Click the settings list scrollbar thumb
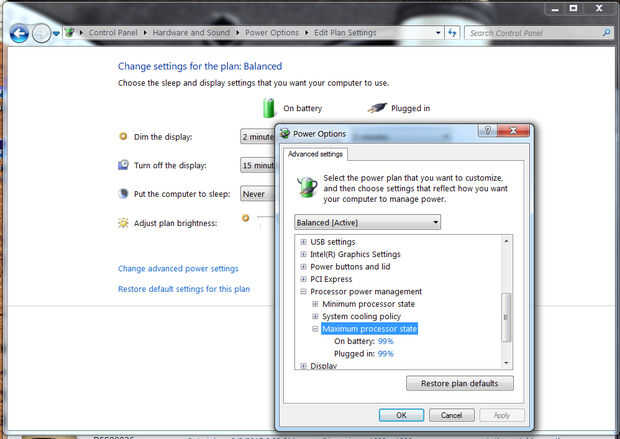The width and height of the screenshot is (620, 439). point(506,317)
